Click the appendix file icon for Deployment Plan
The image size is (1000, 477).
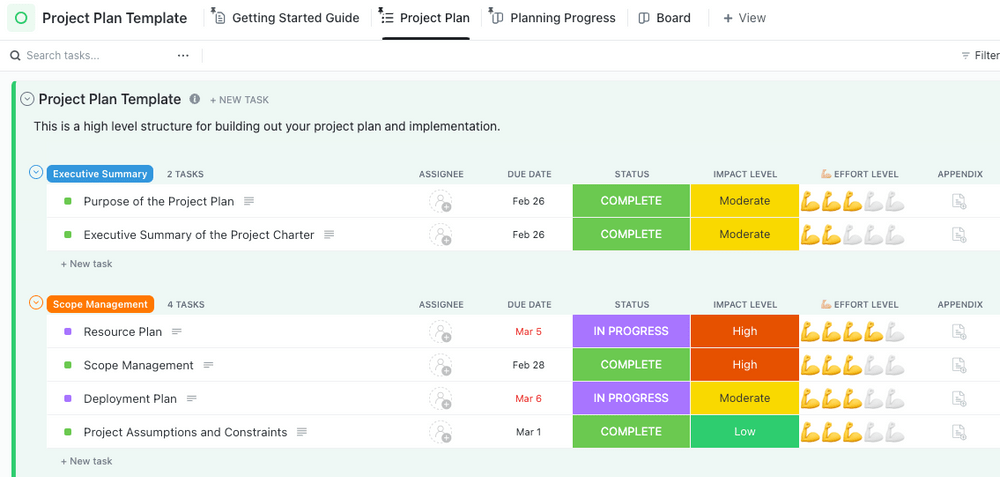click(959, 398)
